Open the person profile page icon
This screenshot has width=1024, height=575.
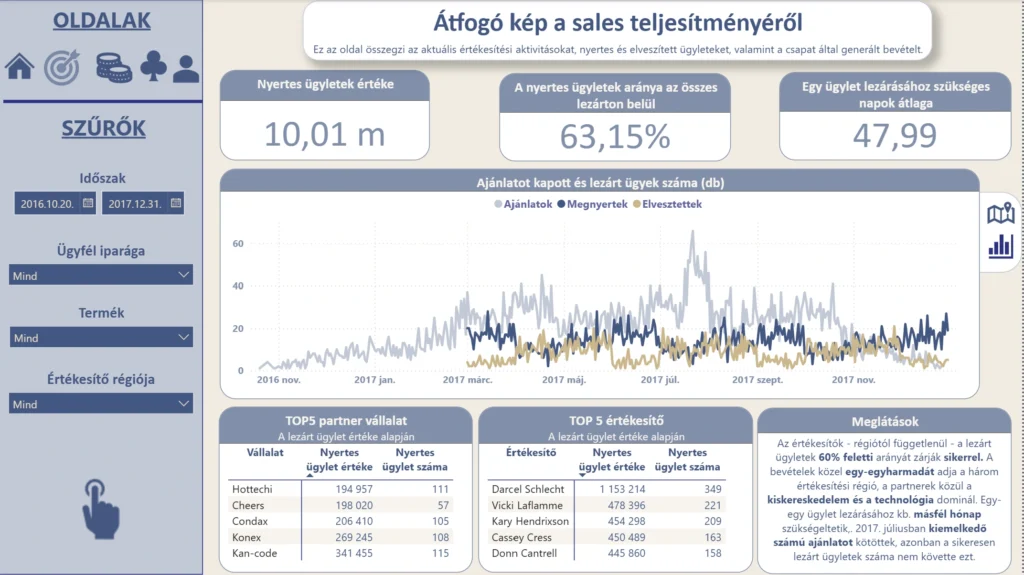pyautogui.click(x=186, y=68)
